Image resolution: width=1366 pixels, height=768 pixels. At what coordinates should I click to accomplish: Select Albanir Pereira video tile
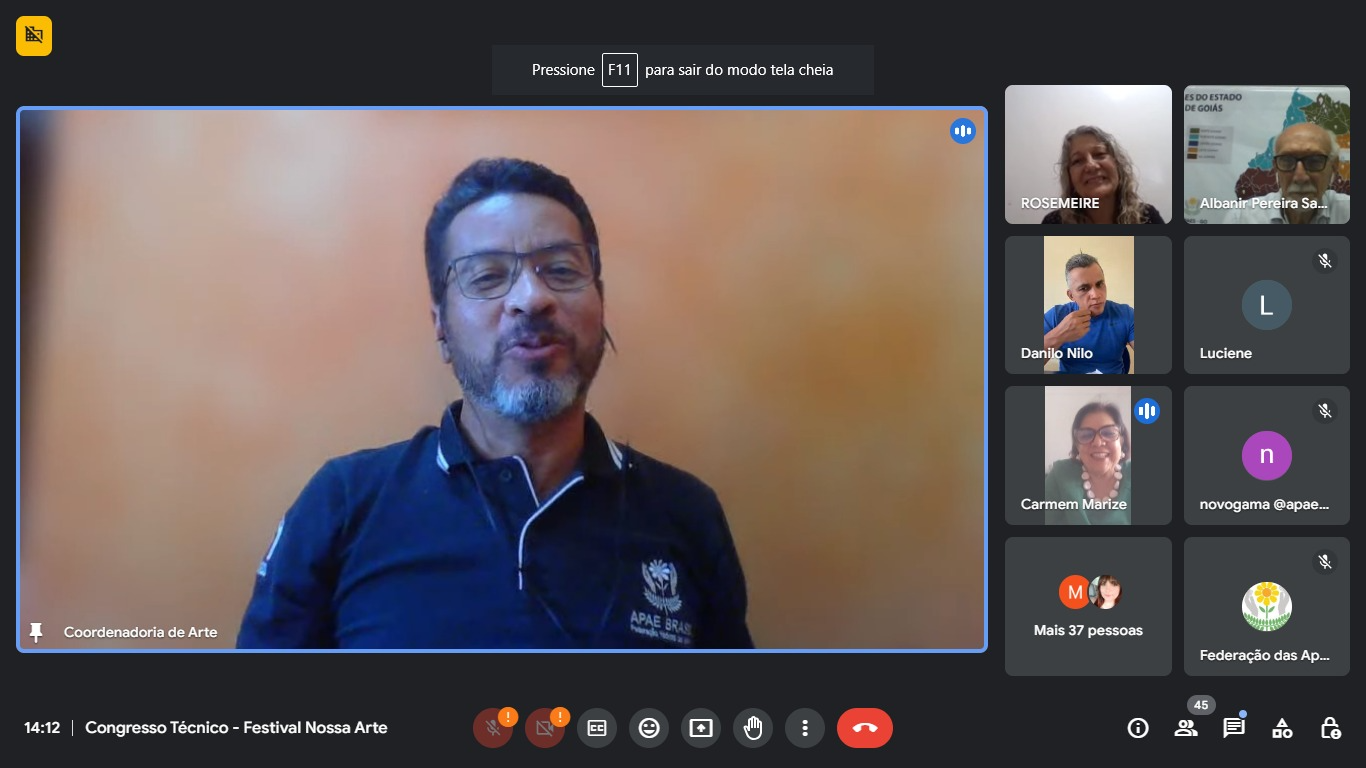tap(1267, 154)
